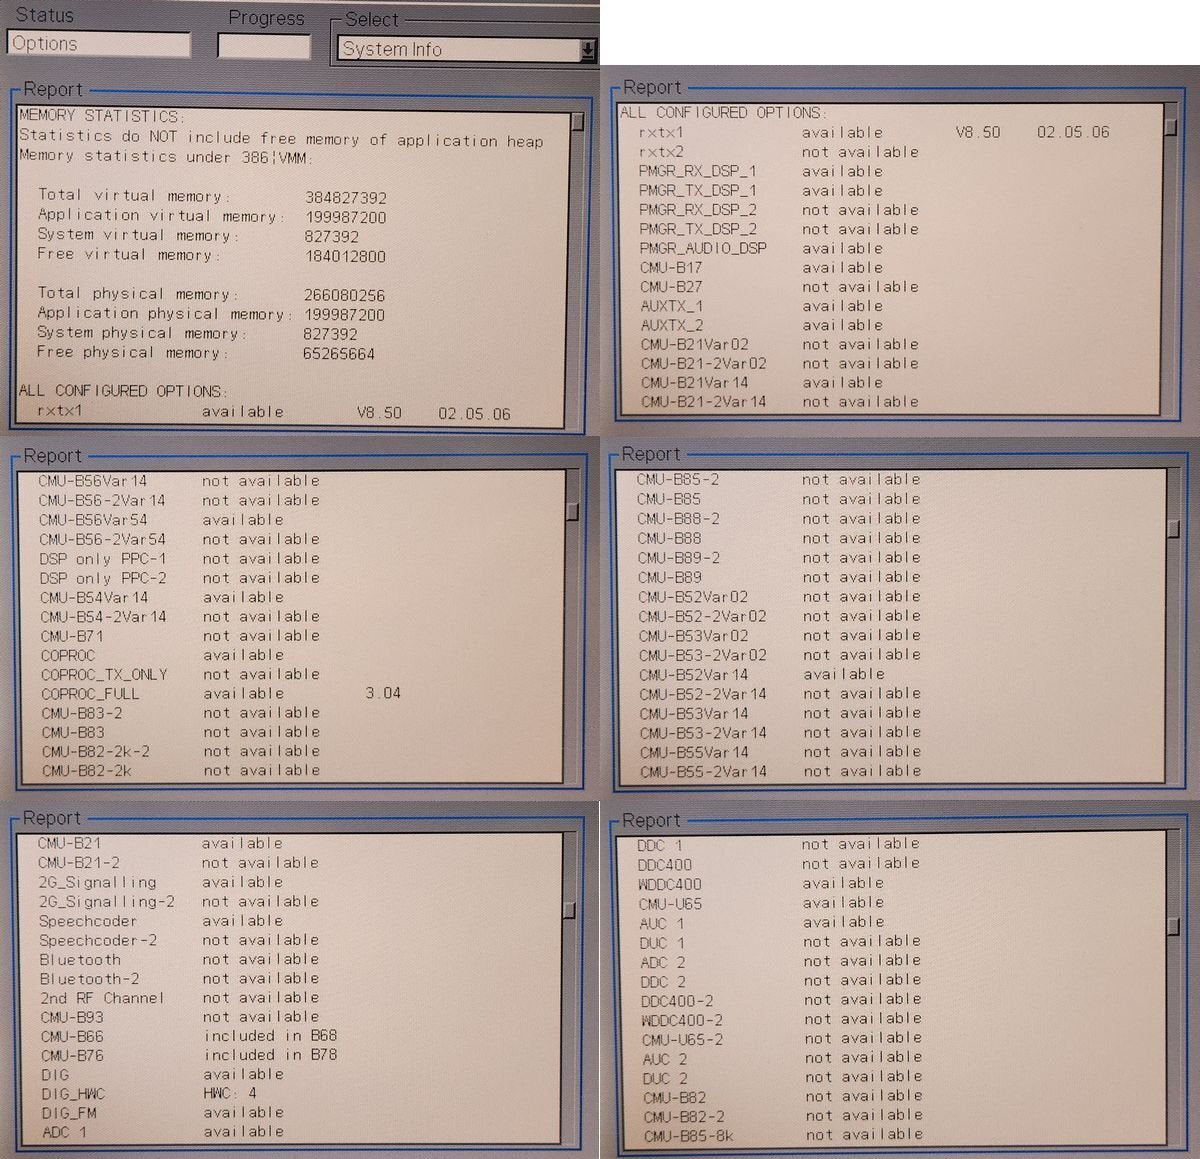
Task: Select the CMU-B88-2 option row
Action: point(778,518)
